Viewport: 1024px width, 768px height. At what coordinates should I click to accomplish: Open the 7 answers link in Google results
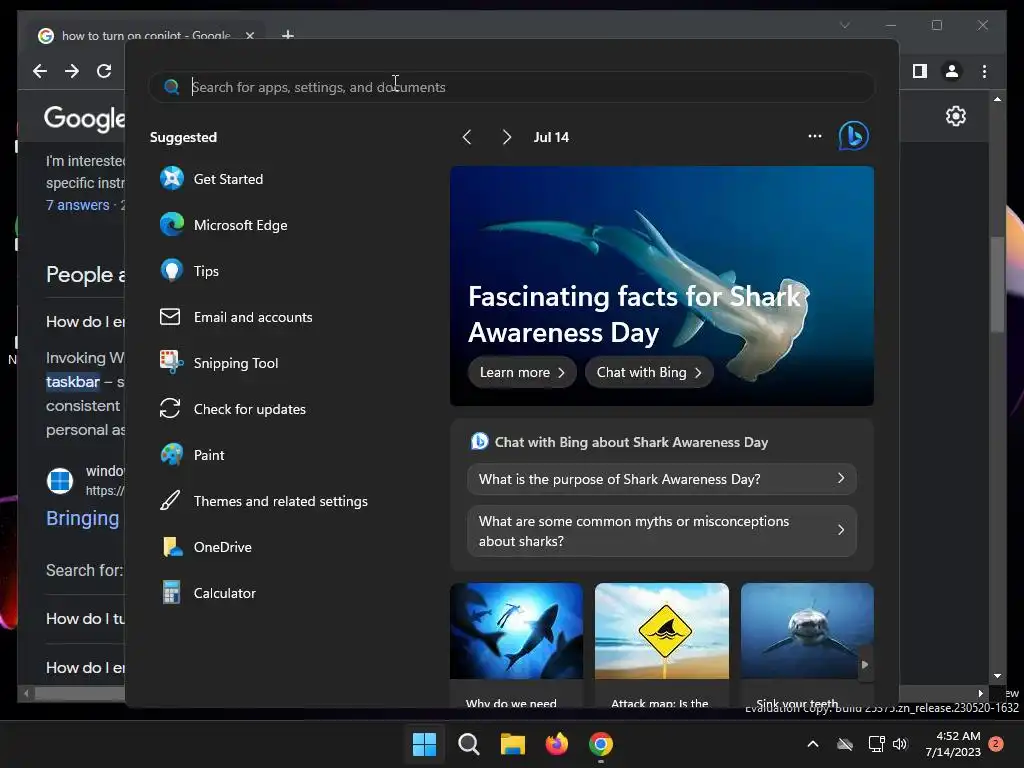[x=78, y=204]
